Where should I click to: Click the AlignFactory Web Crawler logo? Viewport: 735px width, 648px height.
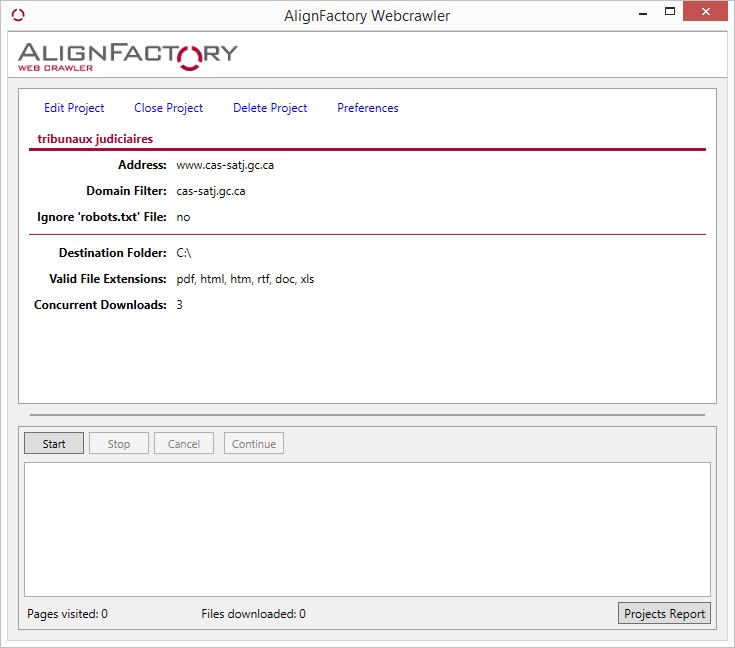[127, 55]
